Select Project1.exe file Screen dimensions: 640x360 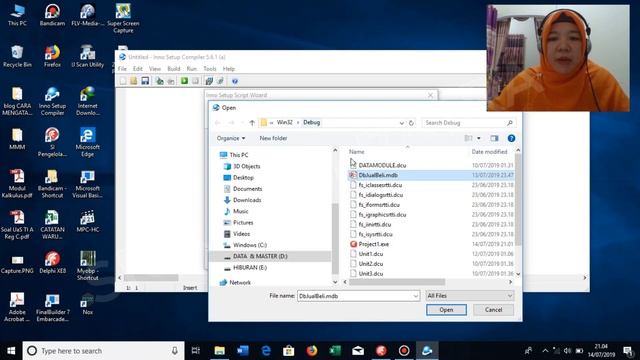pos(373,244)
